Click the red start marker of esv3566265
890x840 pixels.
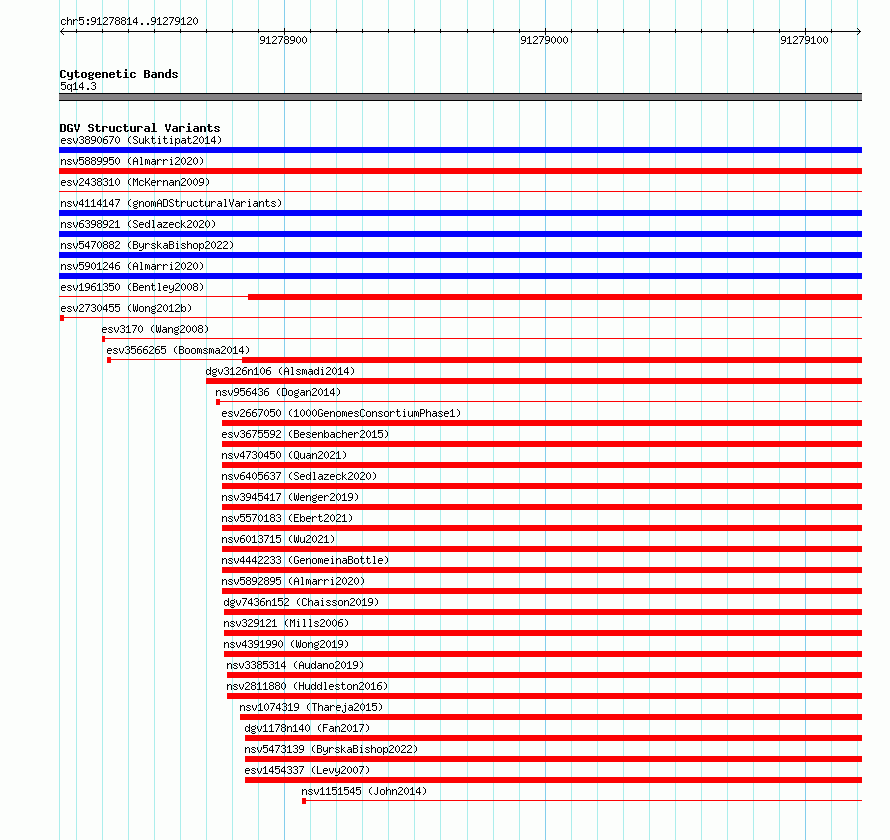tap(109, 360)
